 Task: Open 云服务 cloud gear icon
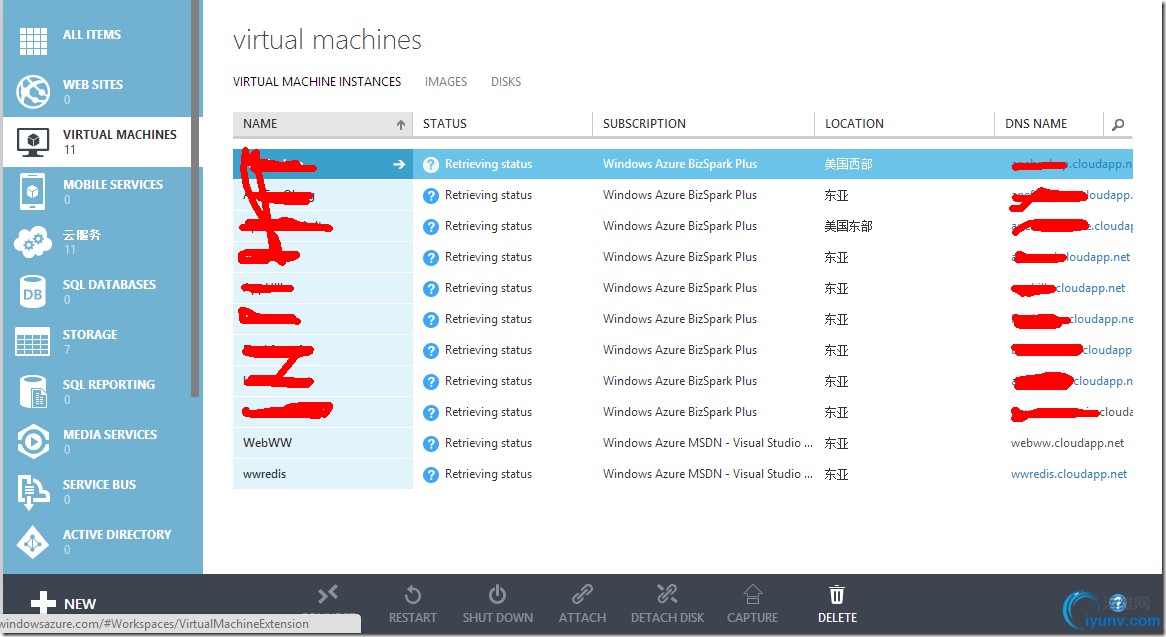(x=33, y=242)
